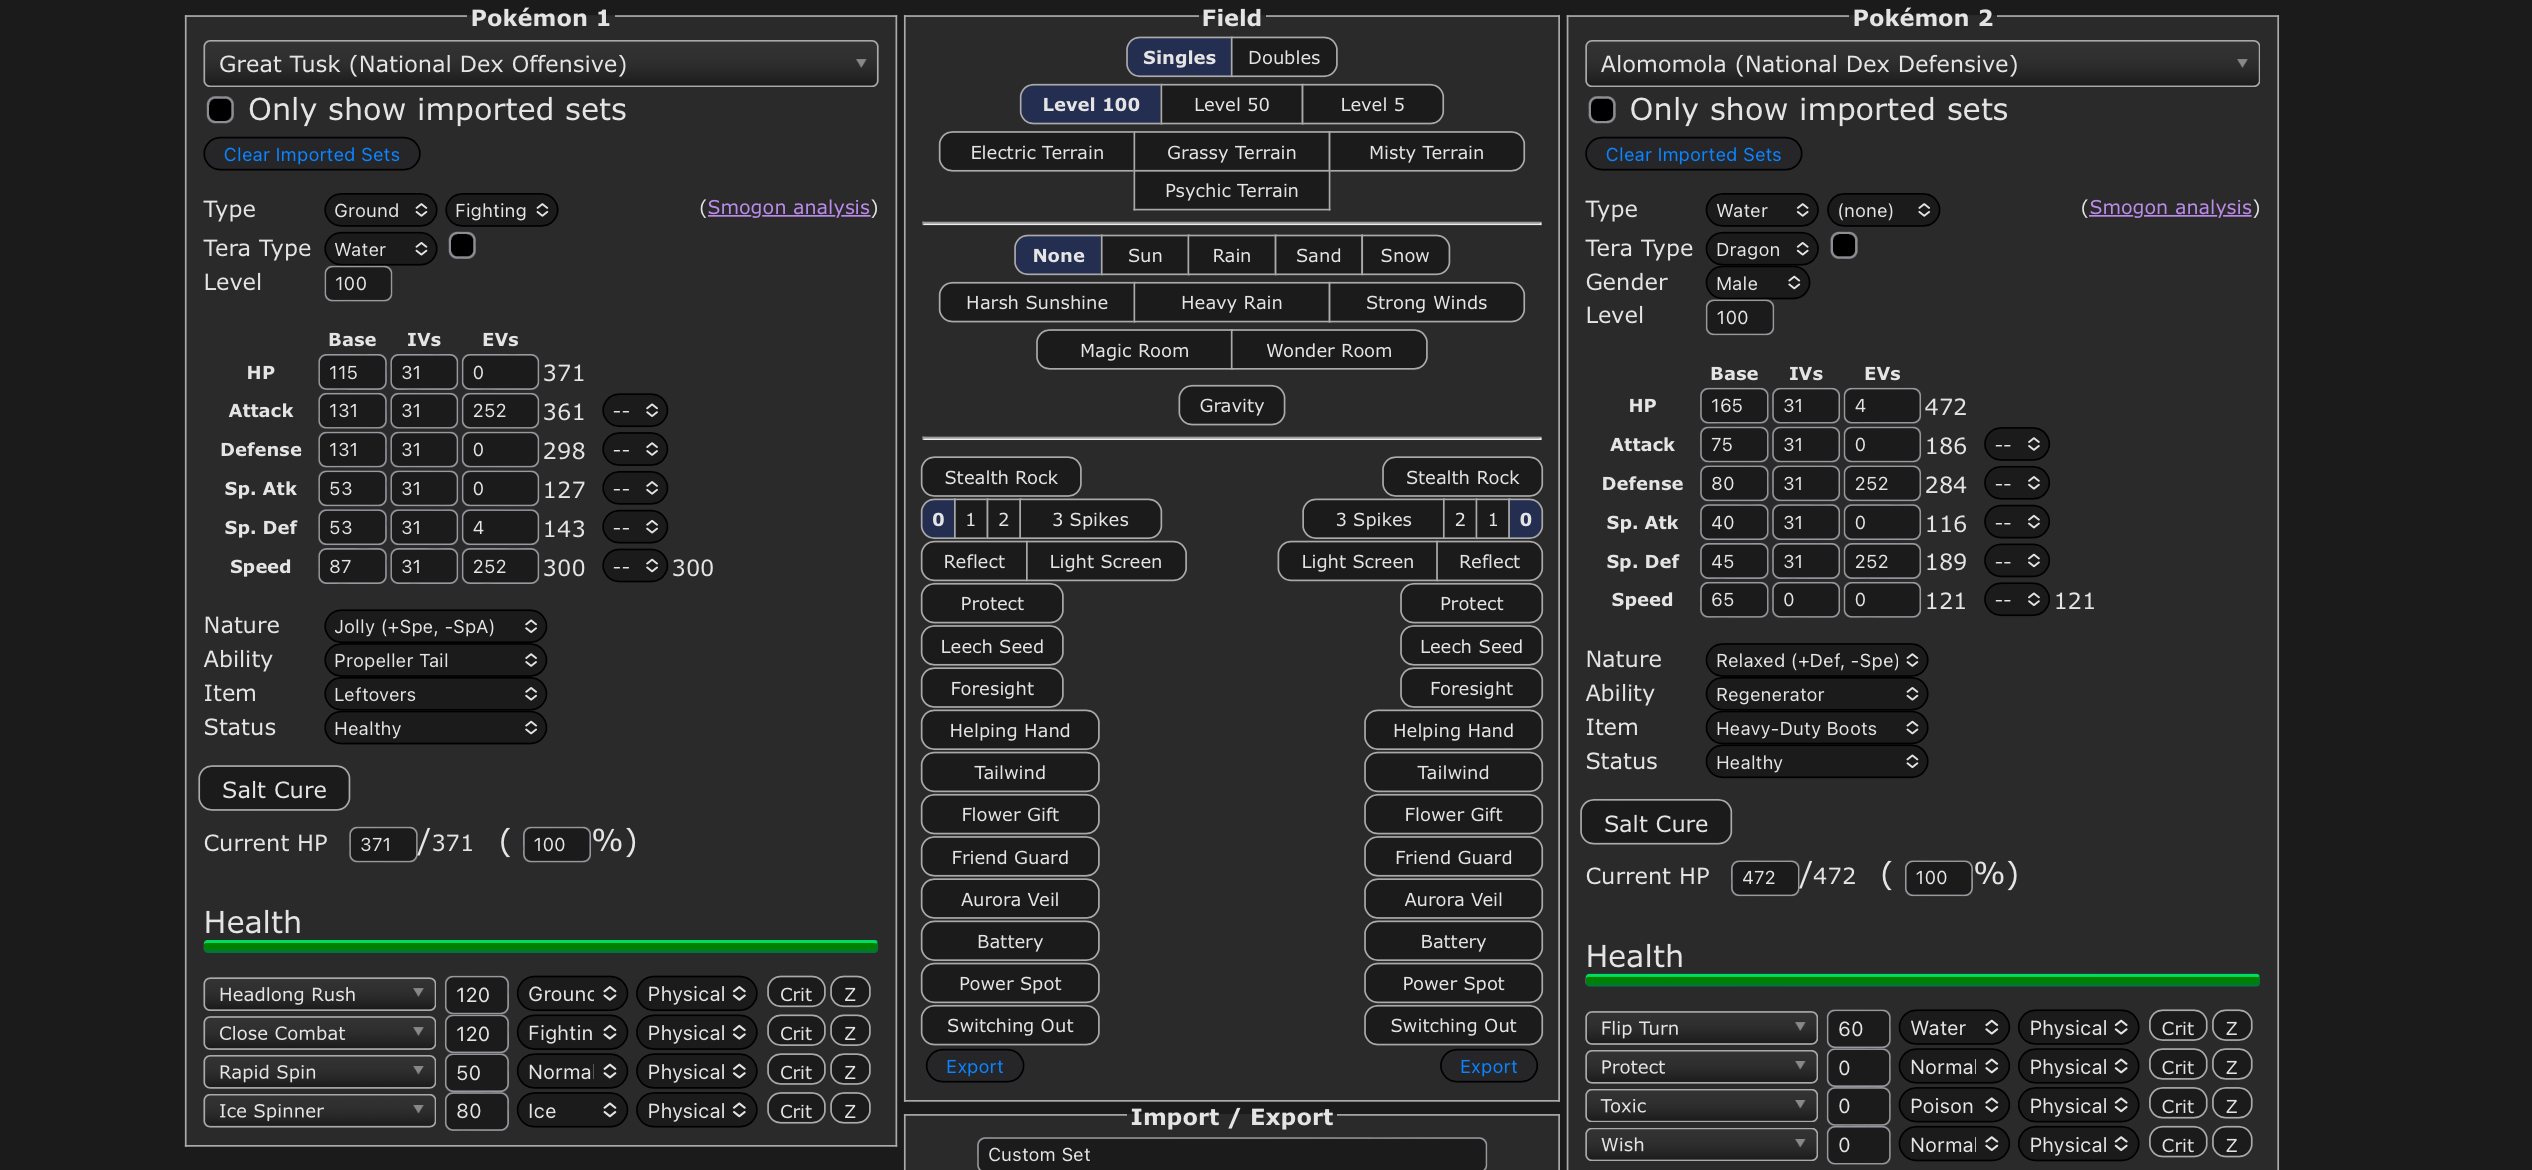
Task: Select left-side 3 Spikes
Action: (x=1090, y=519)
